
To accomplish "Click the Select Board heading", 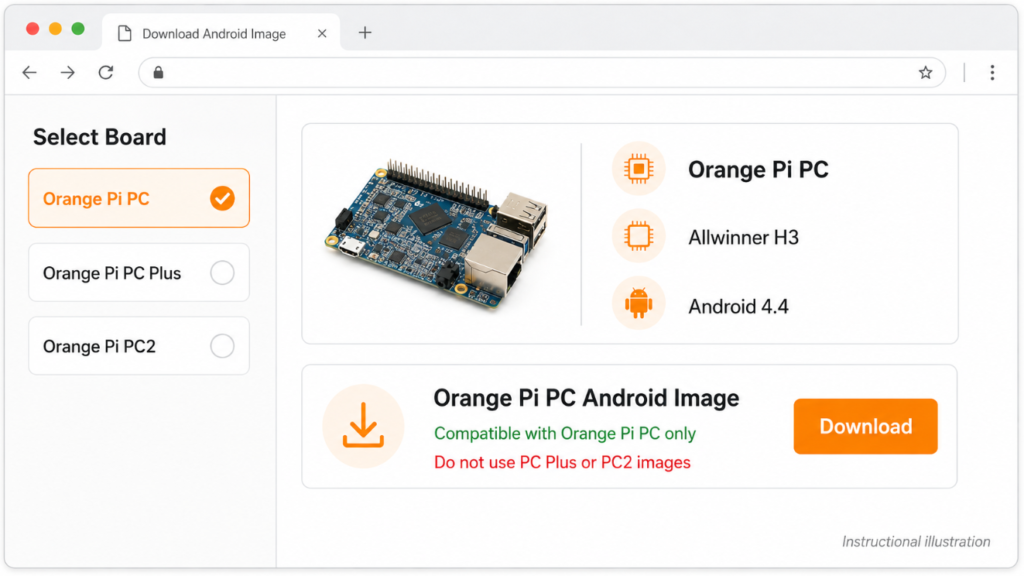I will click(100, 137).
